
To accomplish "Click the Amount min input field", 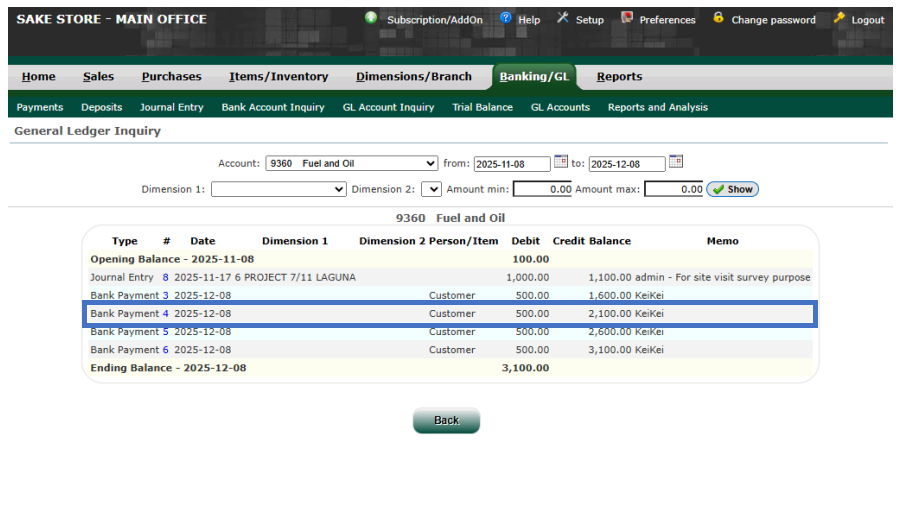I will [x=543, y=189].
